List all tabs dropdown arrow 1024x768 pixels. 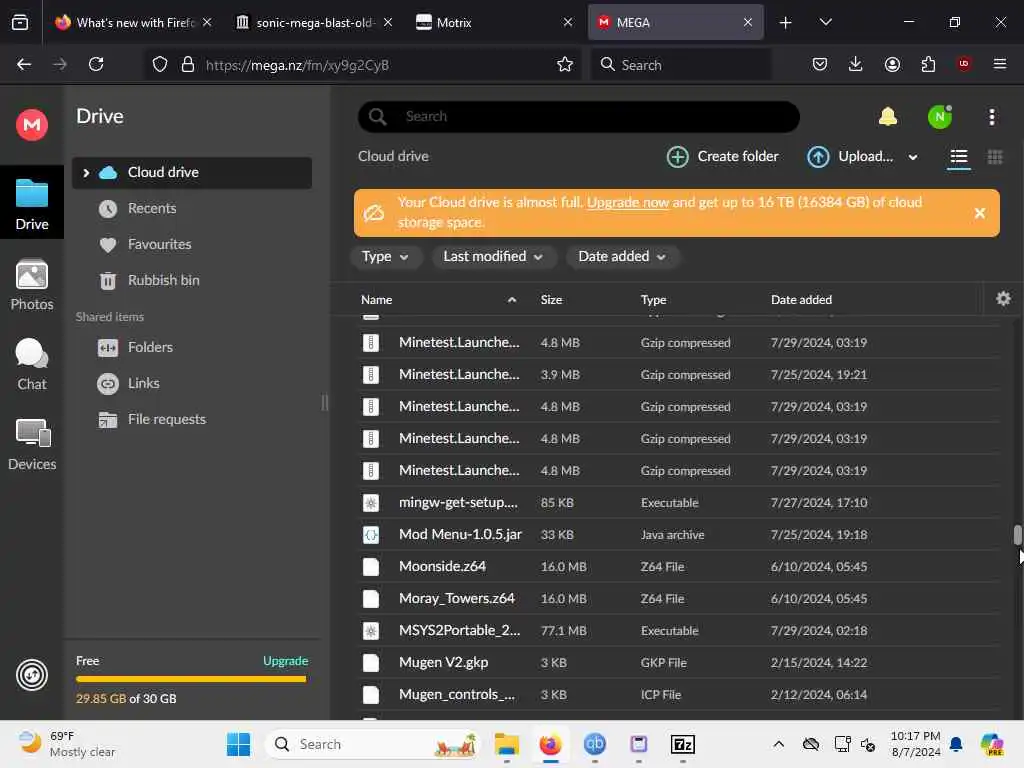[x=825, y=22]
